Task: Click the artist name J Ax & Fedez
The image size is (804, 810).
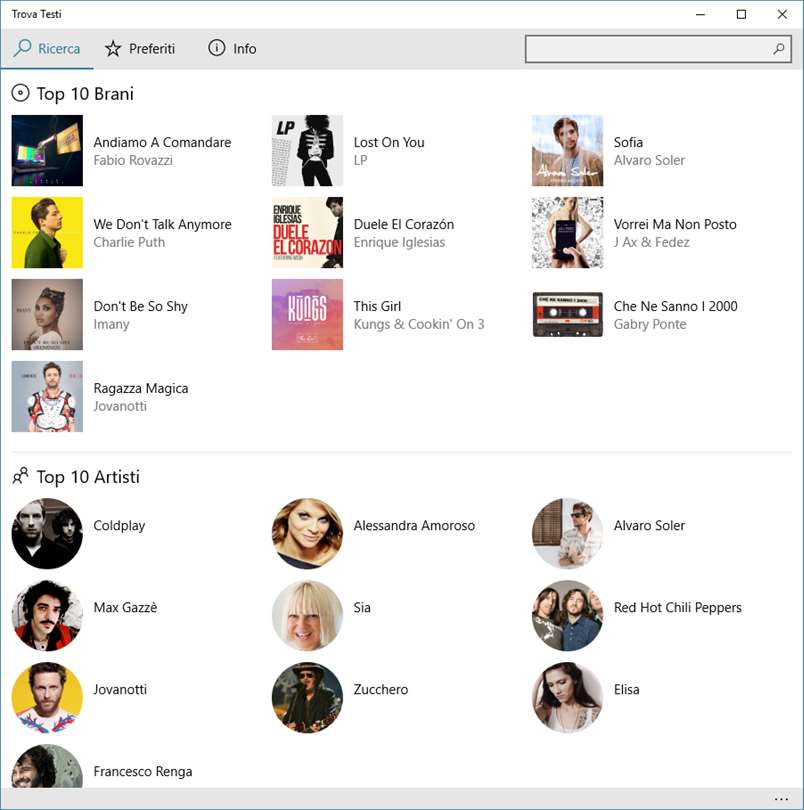Action: pyautogui.click(x=652, y=242)
